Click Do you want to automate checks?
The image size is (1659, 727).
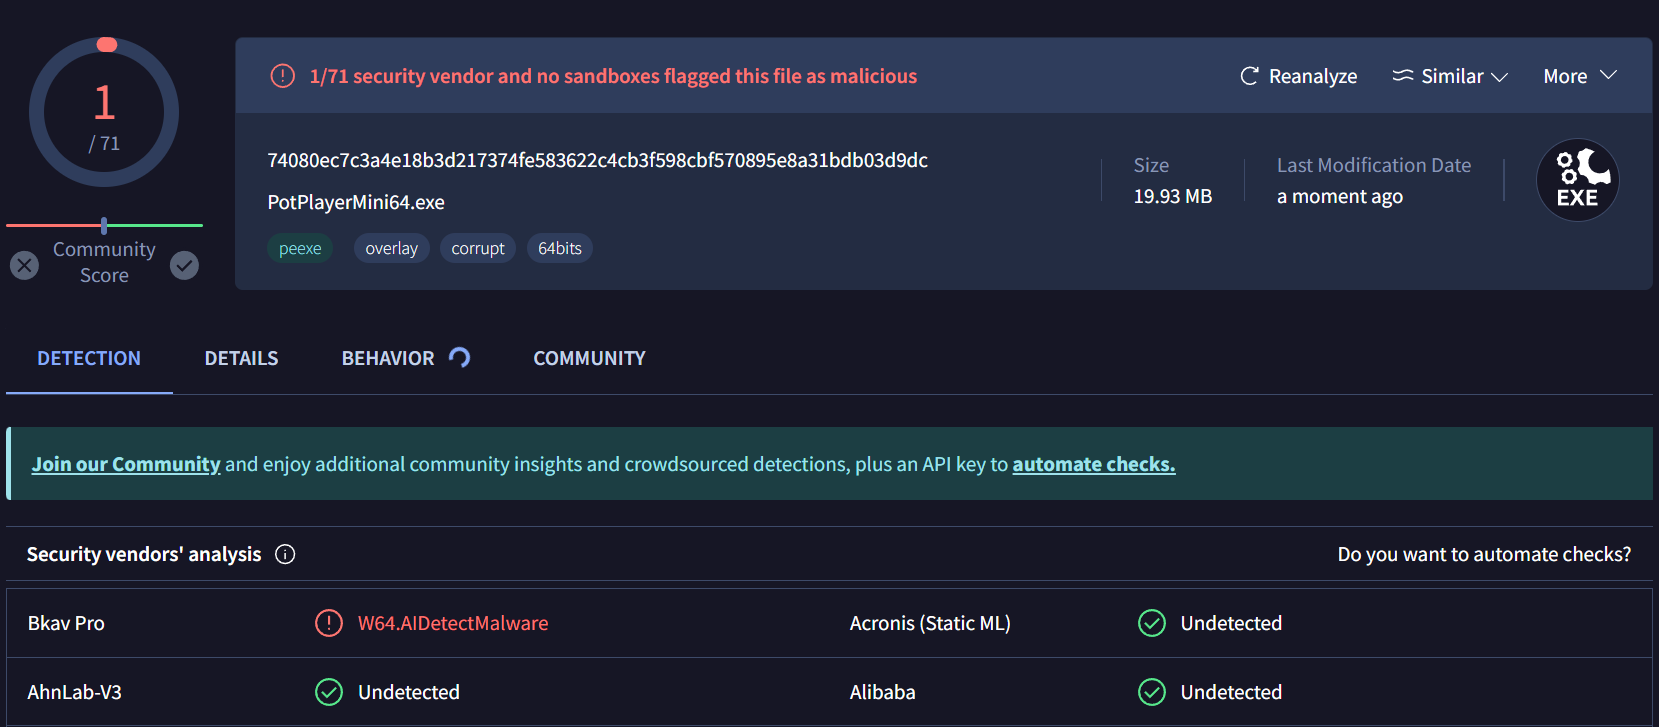[x=1484, y=554]
